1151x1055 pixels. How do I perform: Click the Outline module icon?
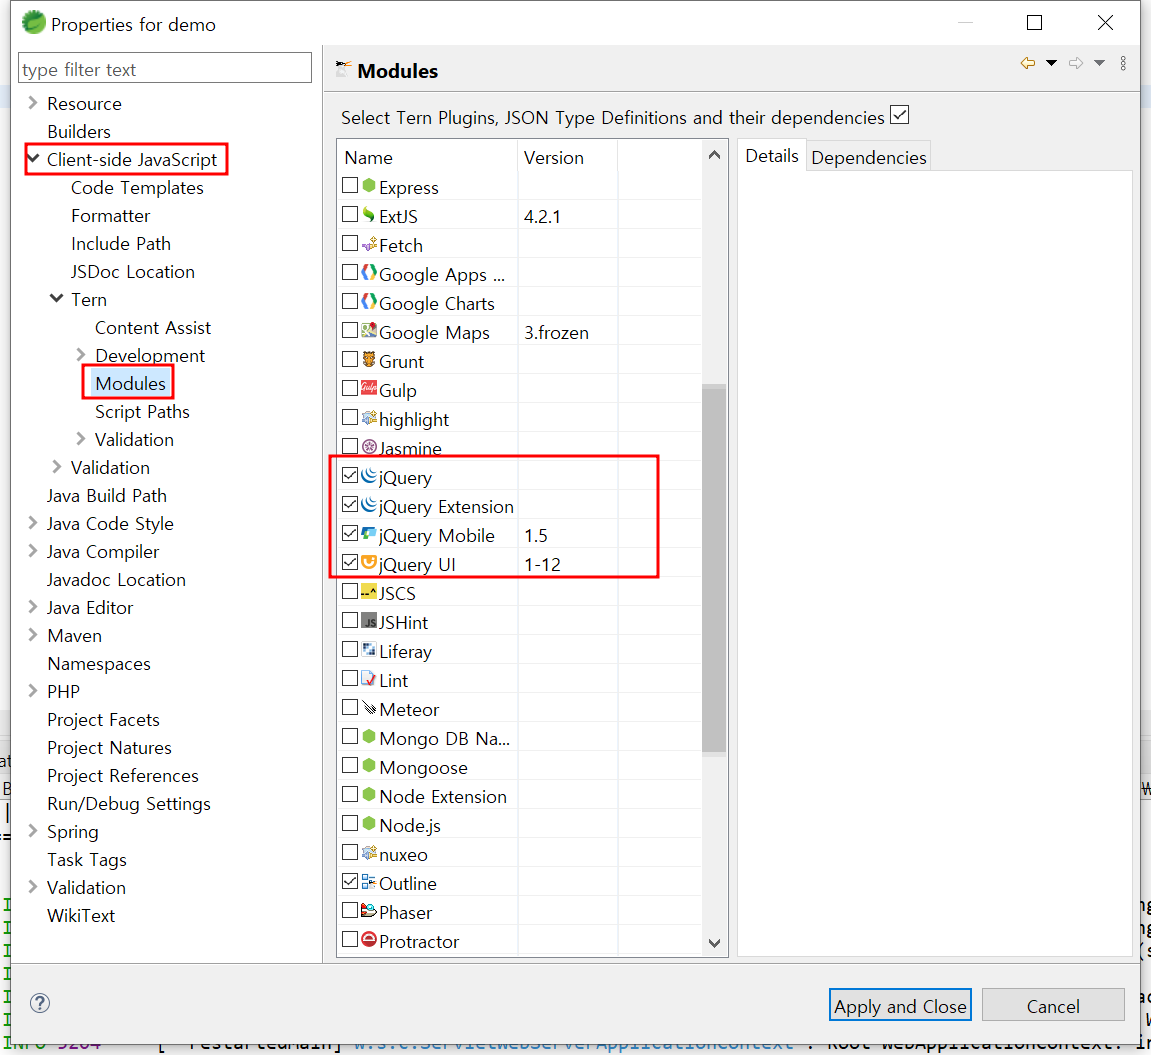(369, 882)
